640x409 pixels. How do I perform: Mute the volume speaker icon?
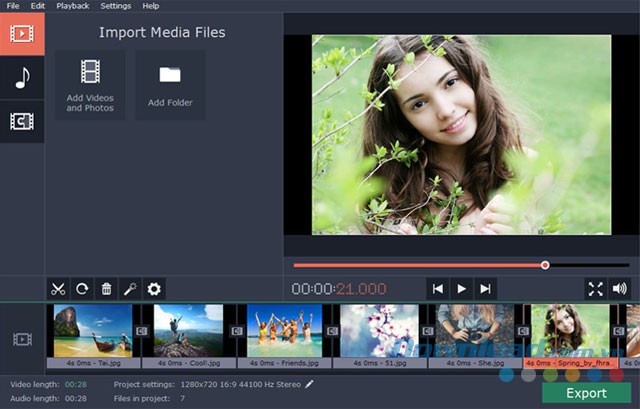(x=620, y=289)
